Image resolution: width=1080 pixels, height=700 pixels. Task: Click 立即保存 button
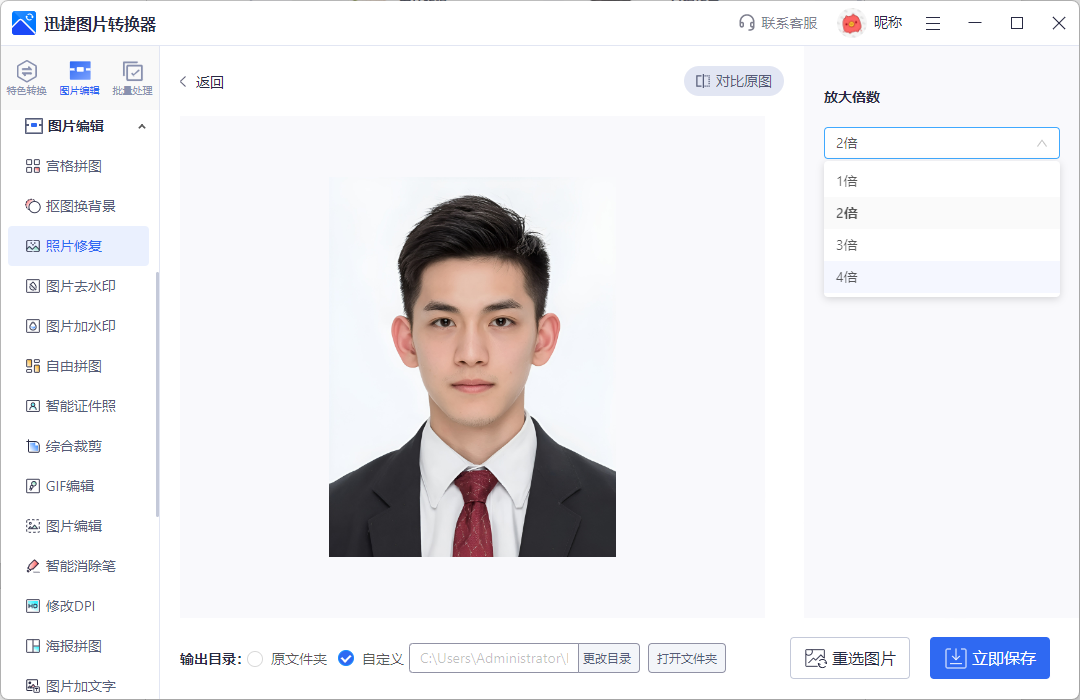(x=990, y=658)
